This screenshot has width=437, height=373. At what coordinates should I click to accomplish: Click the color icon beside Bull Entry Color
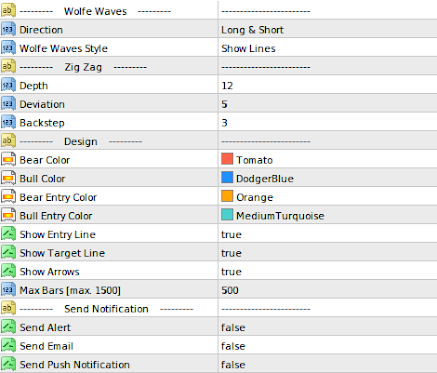click(x=8, y=215)
